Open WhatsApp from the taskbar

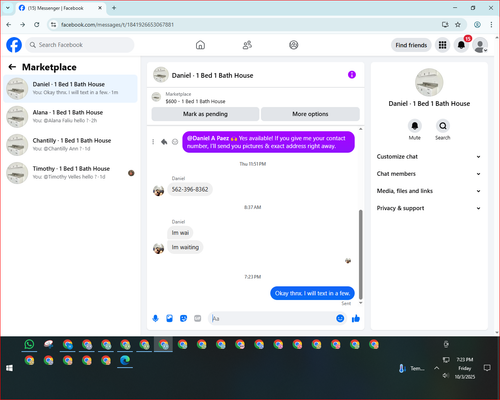coord(29,344)
